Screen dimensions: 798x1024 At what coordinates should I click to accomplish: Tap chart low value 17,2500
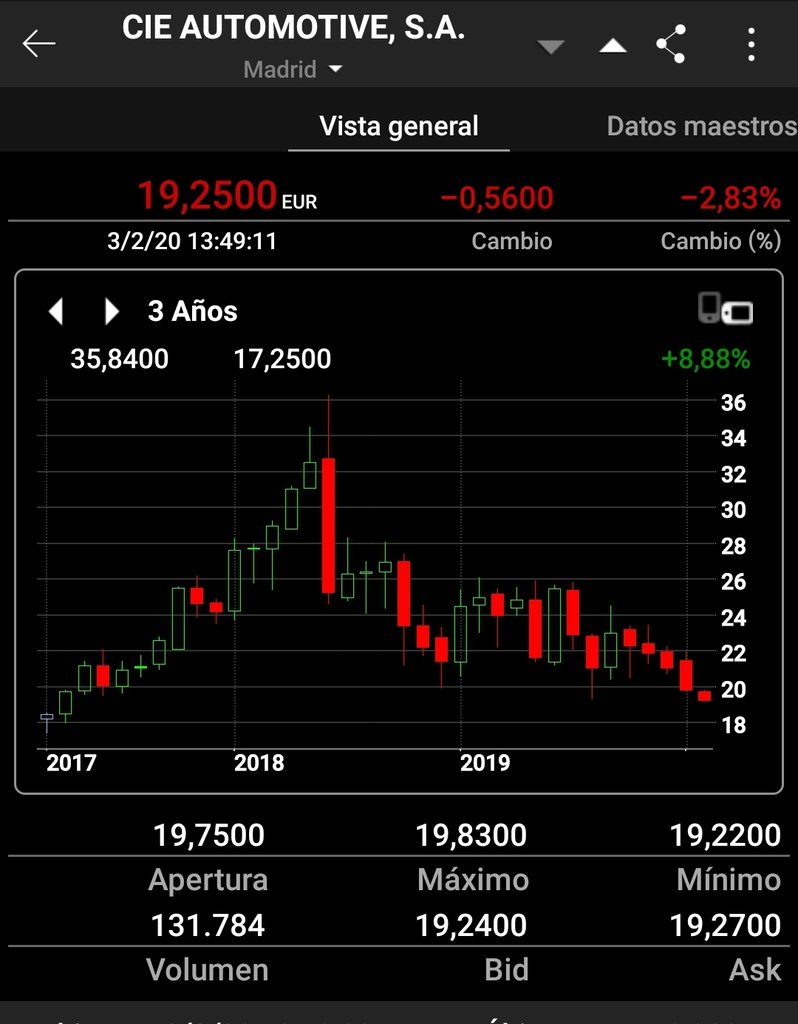282,359
